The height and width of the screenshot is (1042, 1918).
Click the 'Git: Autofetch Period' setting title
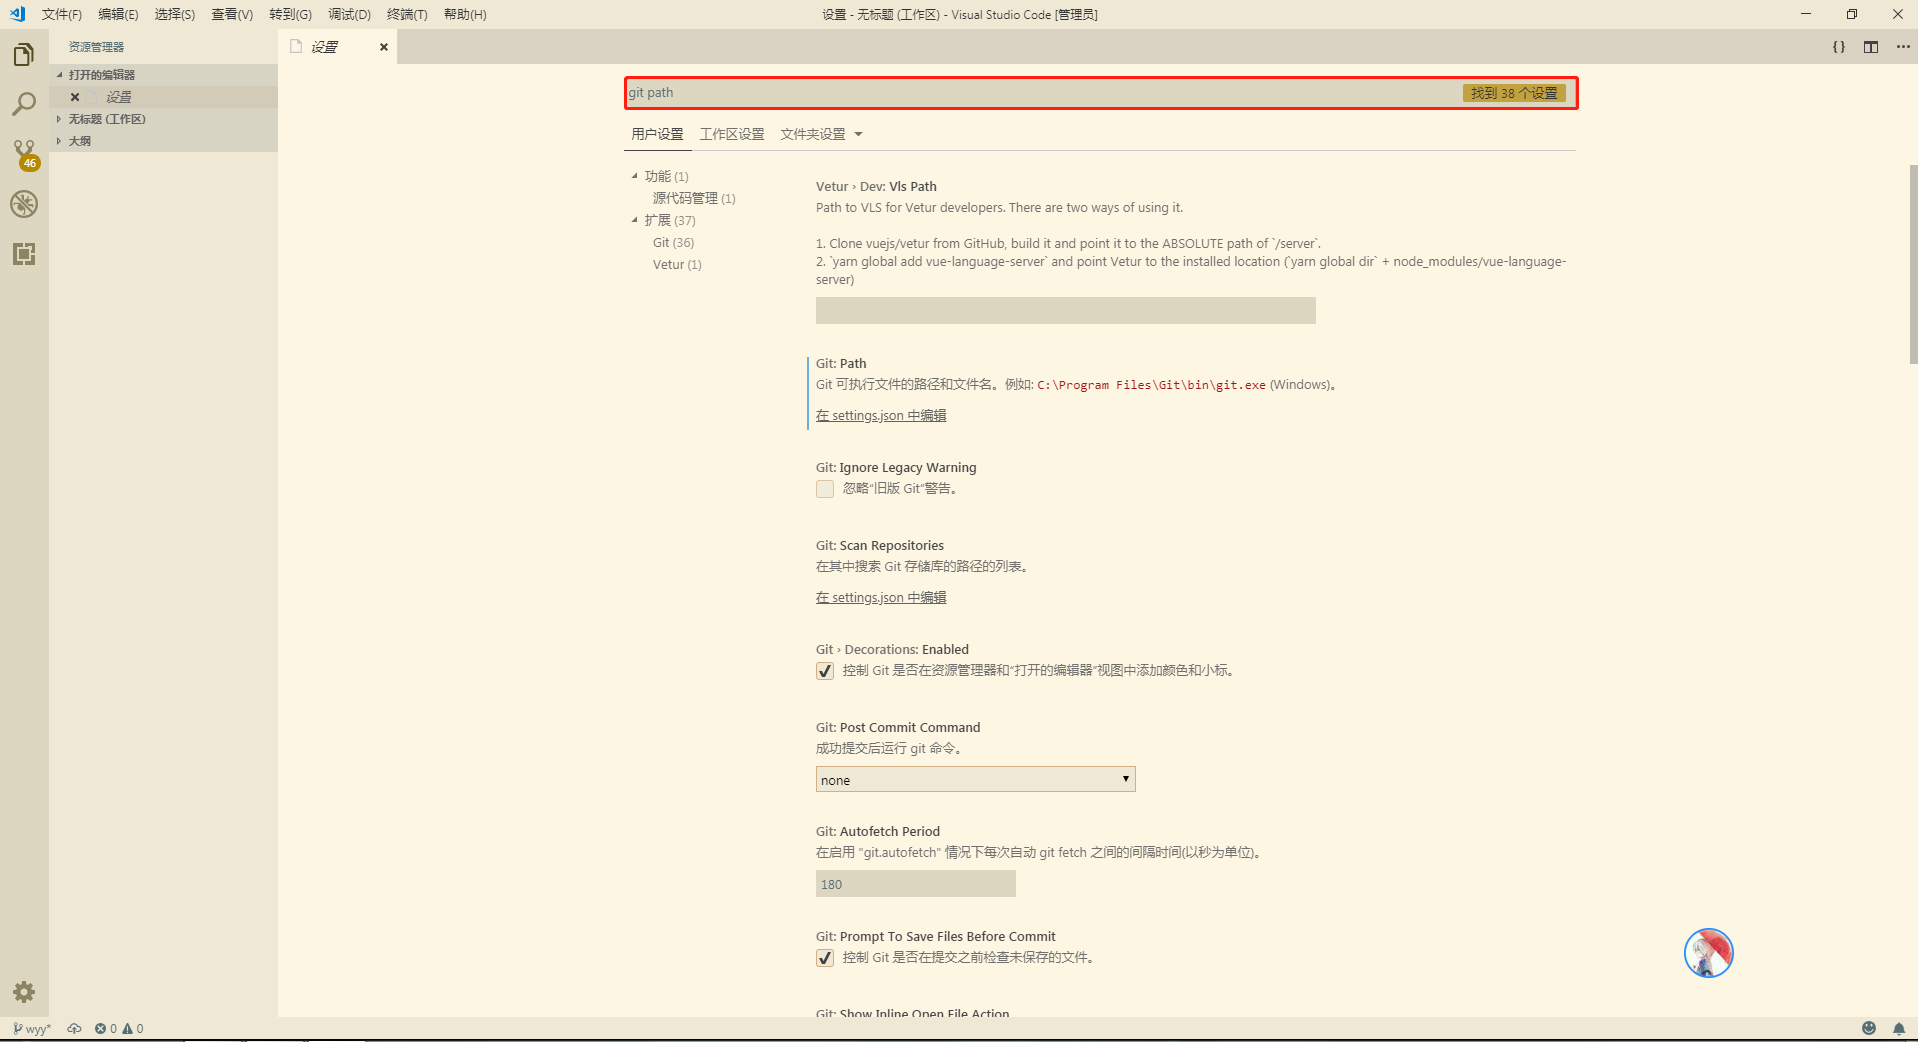(x=878, y=832)
